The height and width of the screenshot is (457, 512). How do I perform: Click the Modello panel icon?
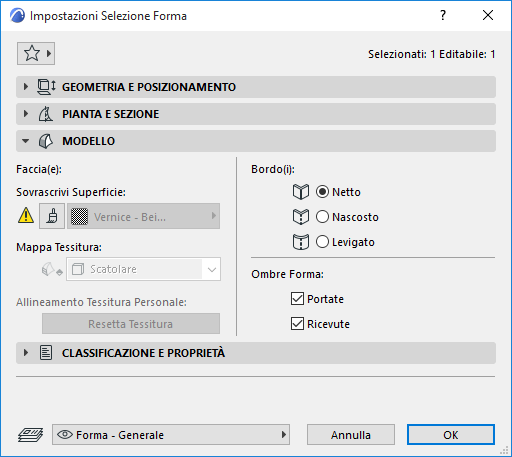(46, 141)
